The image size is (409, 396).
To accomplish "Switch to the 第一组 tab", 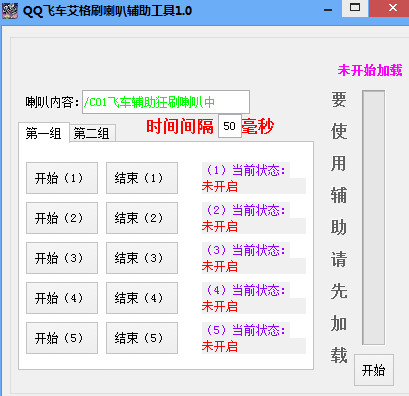I will (44, 133).
